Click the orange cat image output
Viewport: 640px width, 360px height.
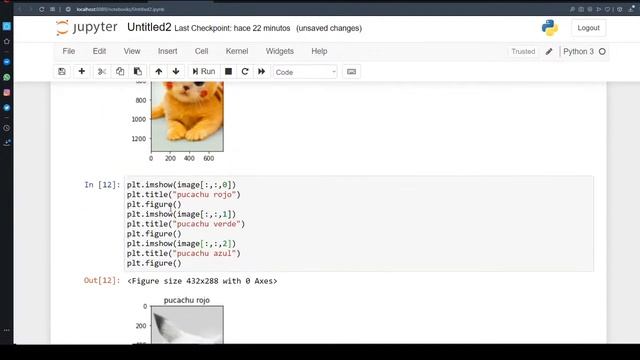(187, 116)
